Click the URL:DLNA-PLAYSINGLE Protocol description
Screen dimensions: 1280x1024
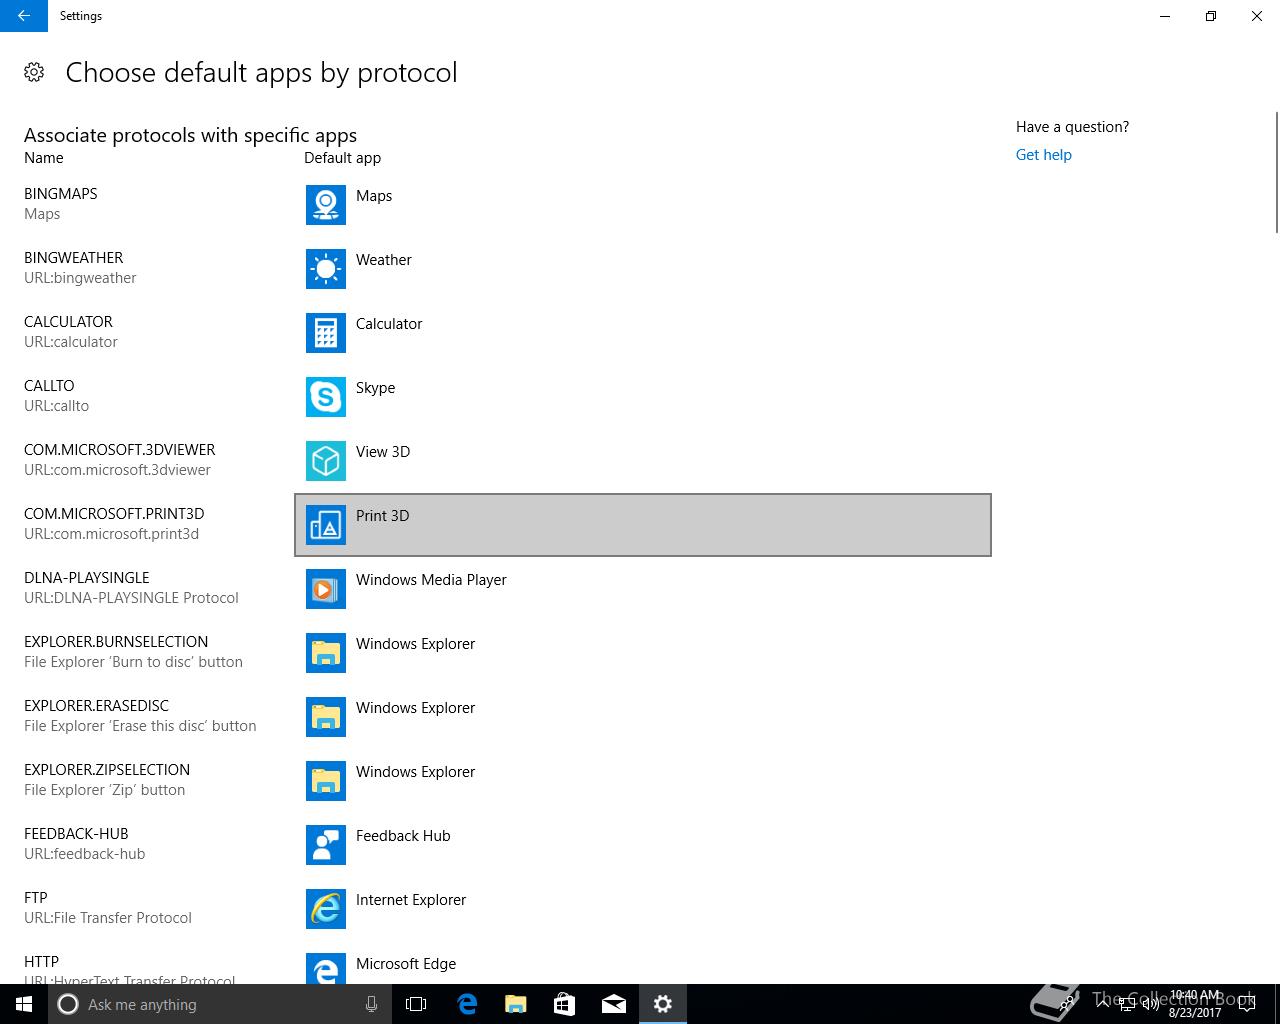131,598
